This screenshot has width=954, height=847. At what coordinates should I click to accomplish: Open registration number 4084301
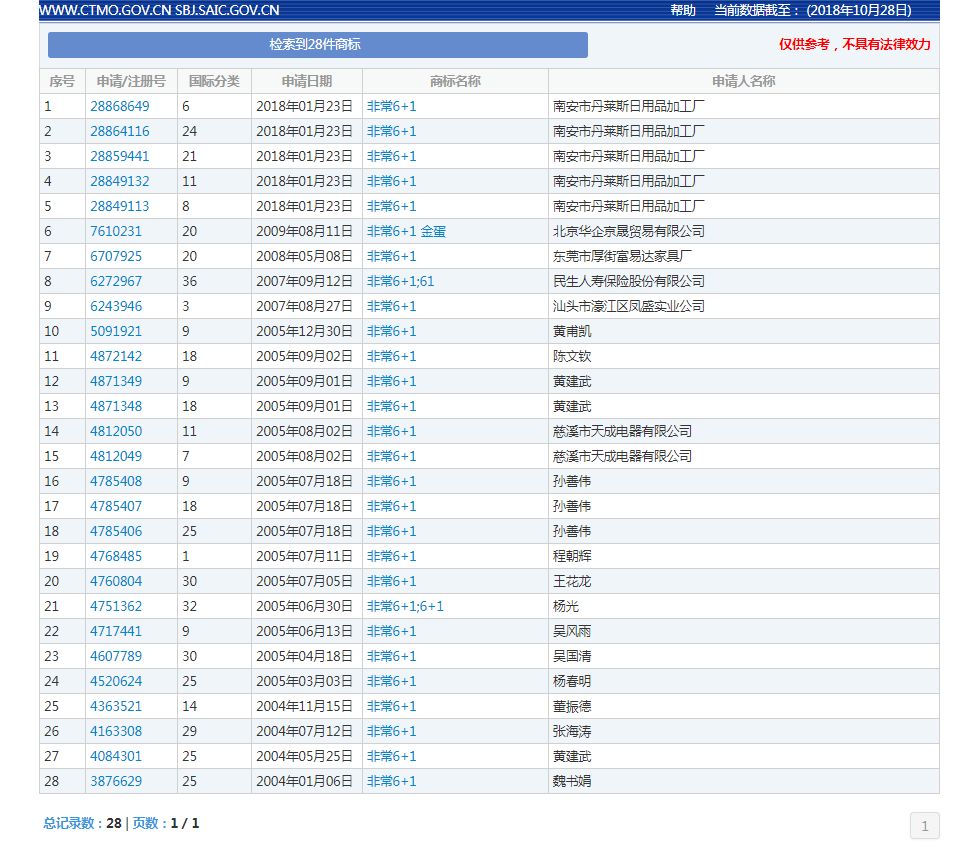point(116,756)
